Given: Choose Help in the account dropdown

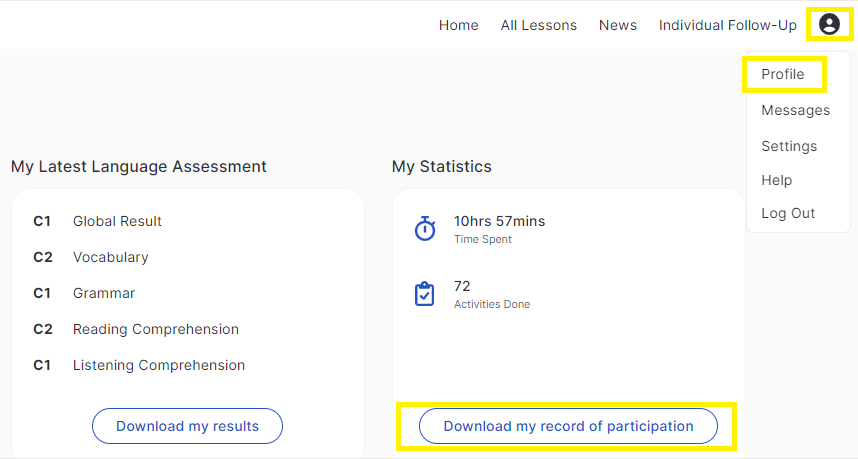Looking at the screenshot, I should click(x=776, y=180).
